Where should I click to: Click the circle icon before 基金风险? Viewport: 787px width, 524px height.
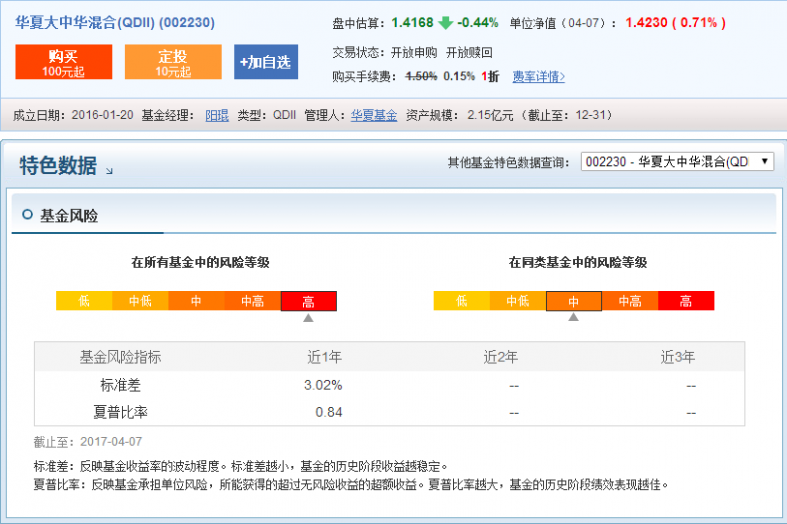[27, 215]
